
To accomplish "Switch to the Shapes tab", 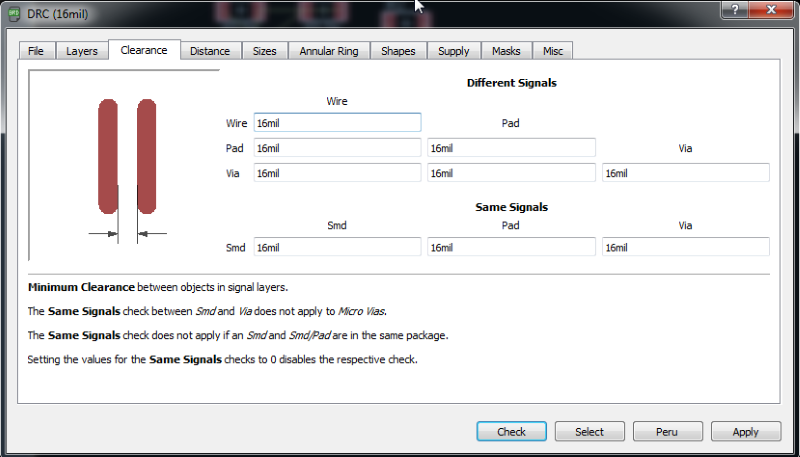I will coord(398,51).
